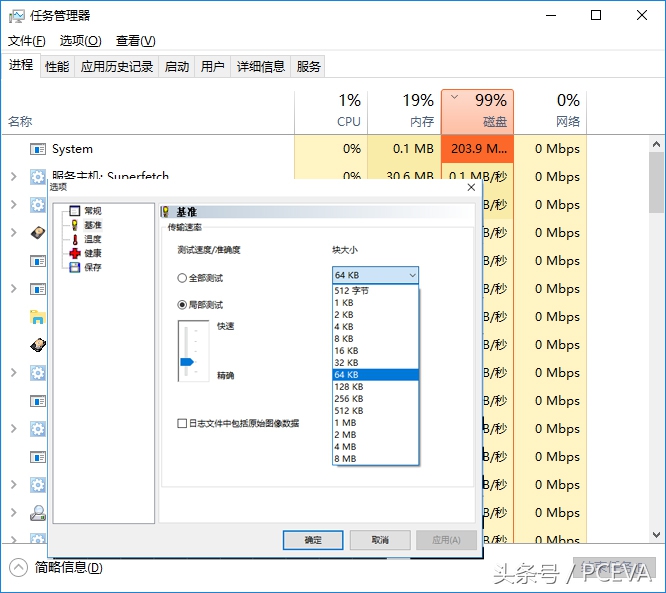Click the scrollbar up arrow
Screen dimensions: 666x593
656,144
